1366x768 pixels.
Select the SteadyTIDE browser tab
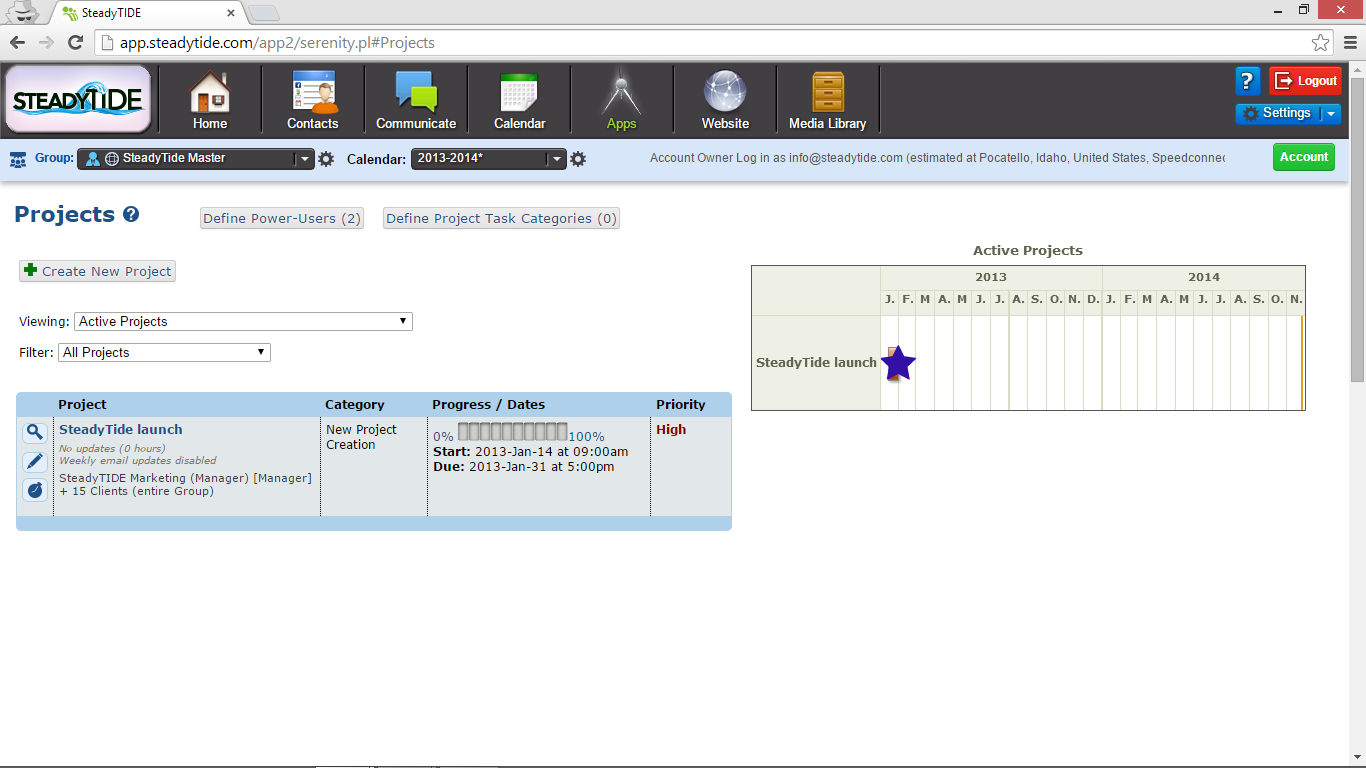[x=148, y=13]
